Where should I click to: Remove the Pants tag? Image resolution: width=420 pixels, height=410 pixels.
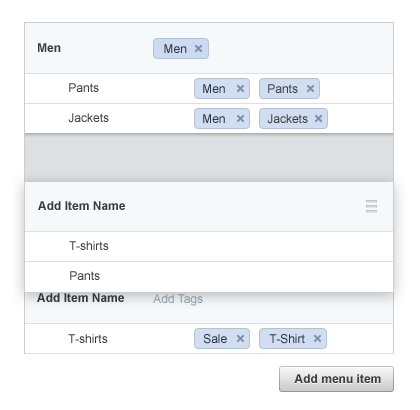pyautogui.click(x=310, y=89)
